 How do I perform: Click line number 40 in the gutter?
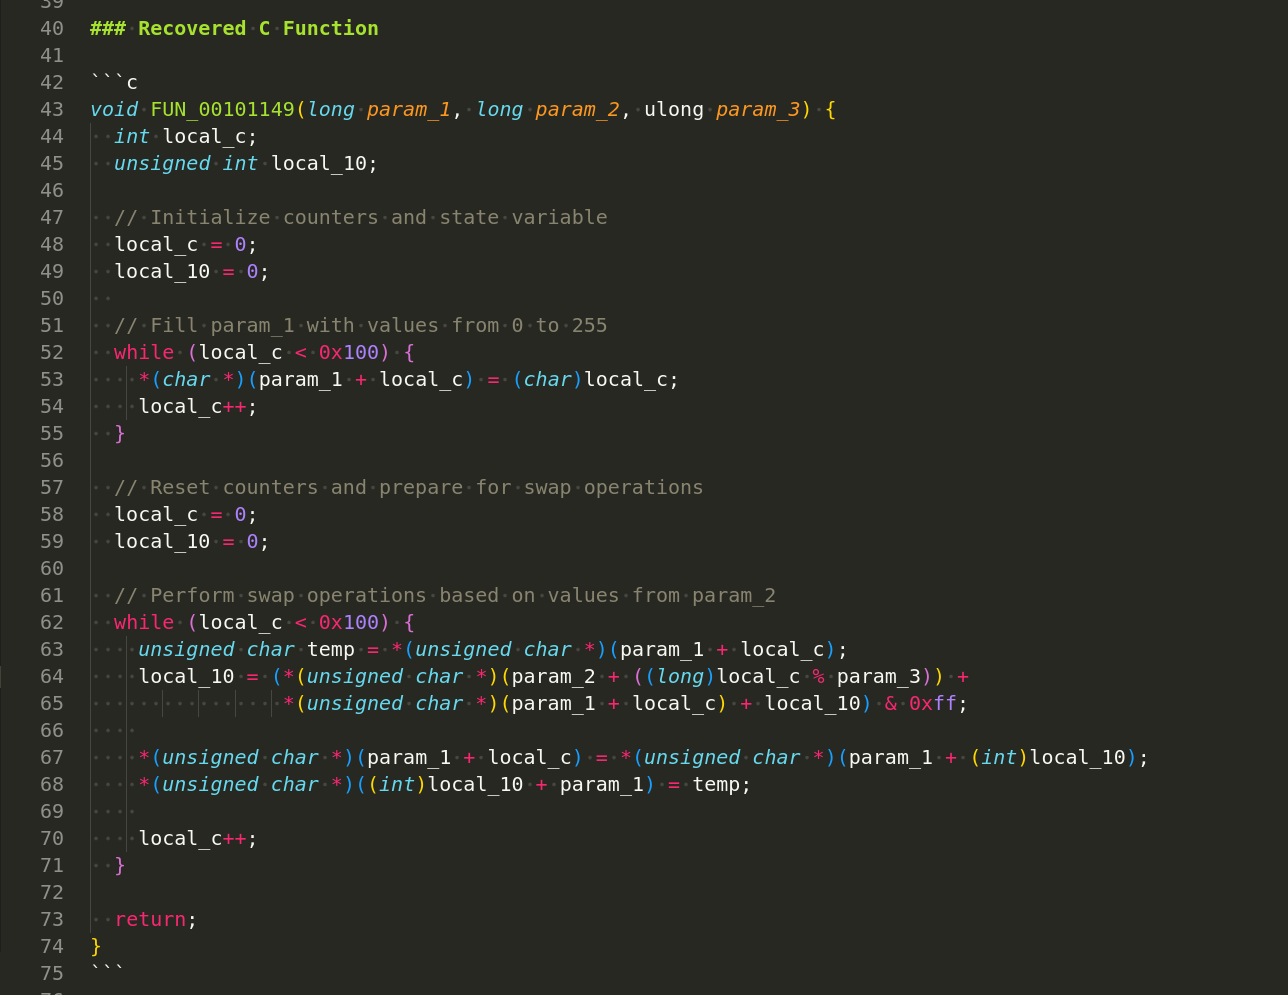coord(52,28)
